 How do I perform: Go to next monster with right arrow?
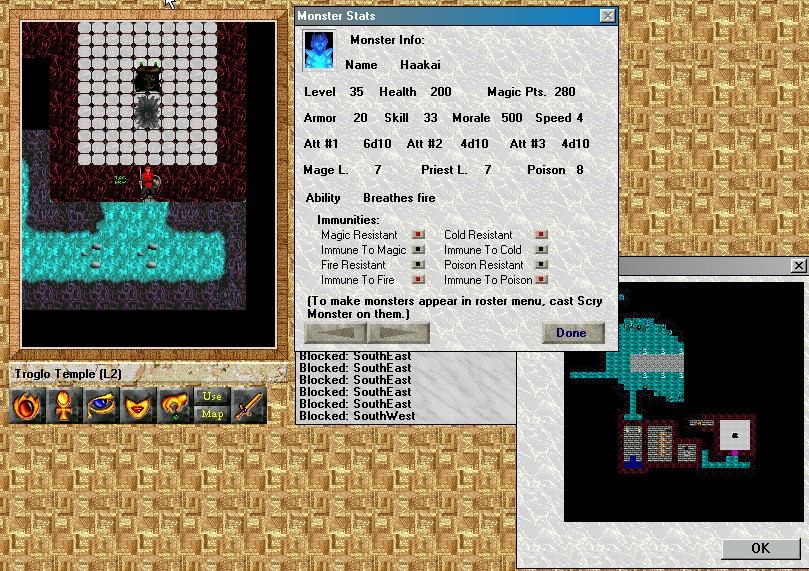click(399, 333)
